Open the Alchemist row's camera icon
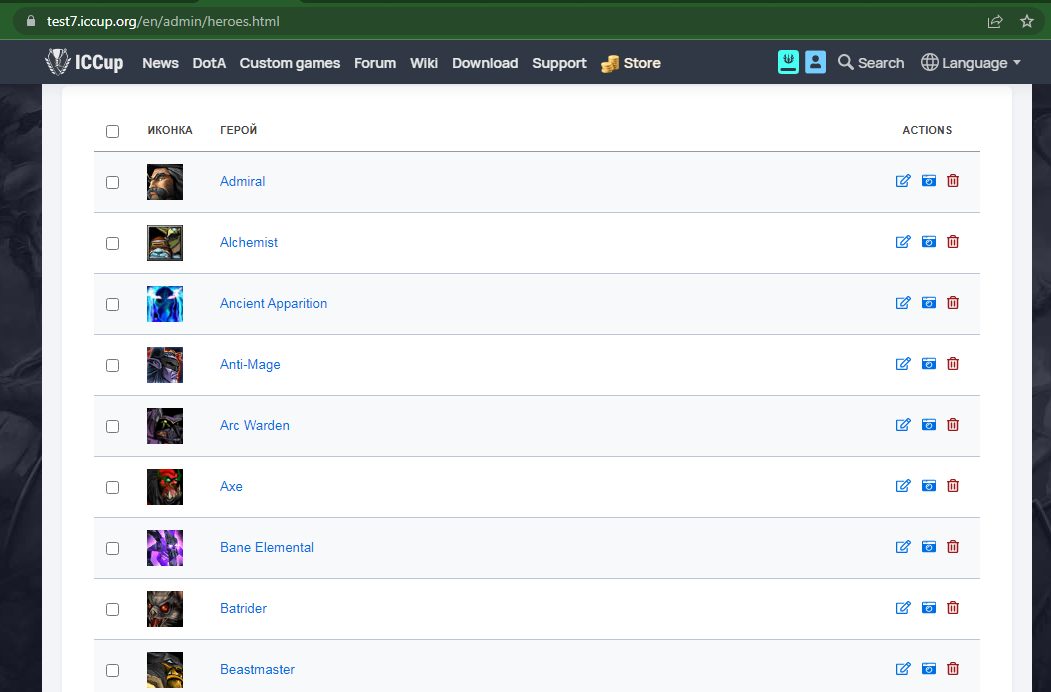 tap(928, 242)
